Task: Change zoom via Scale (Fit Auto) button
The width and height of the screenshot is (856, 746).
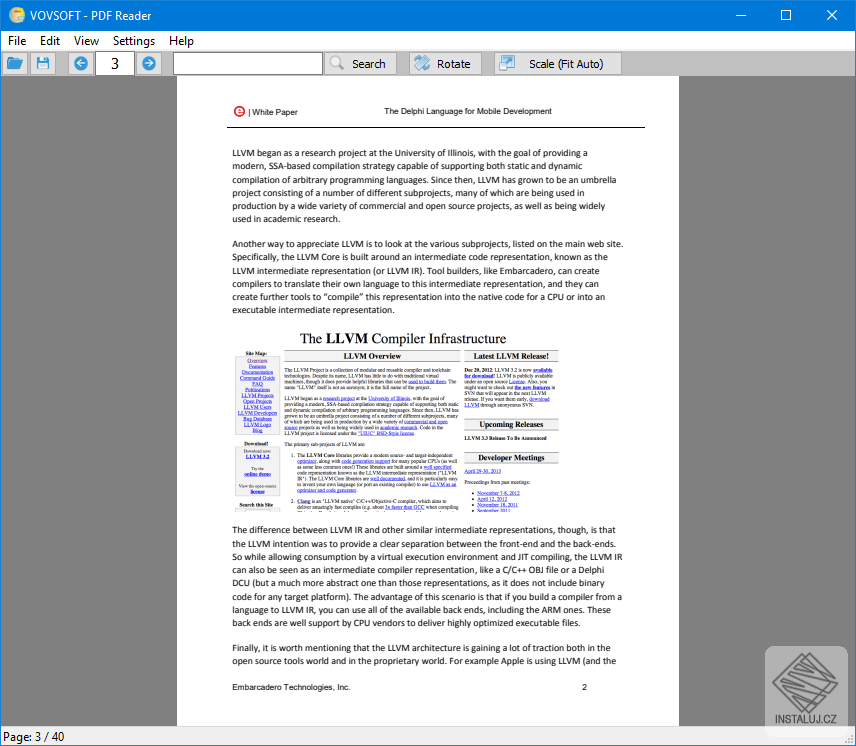Action: pyautogui.click(x=557, y=64)
